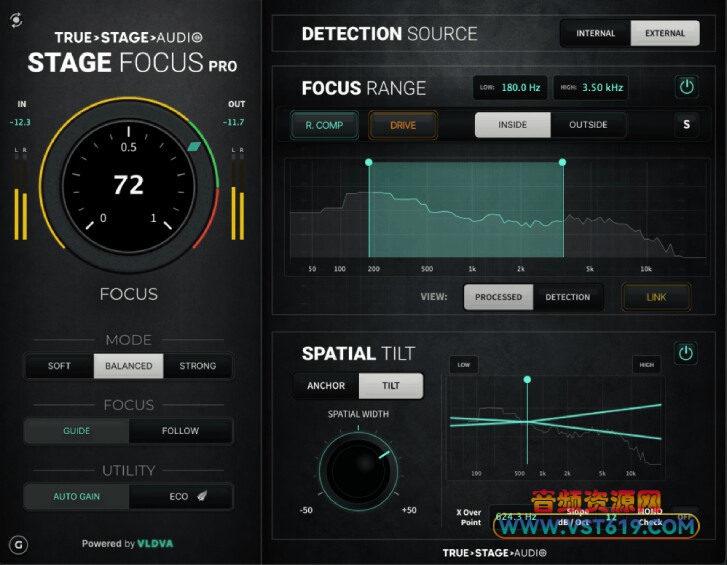Set mode to STRONG
The image size is (727, 565).
coord(198,366)
